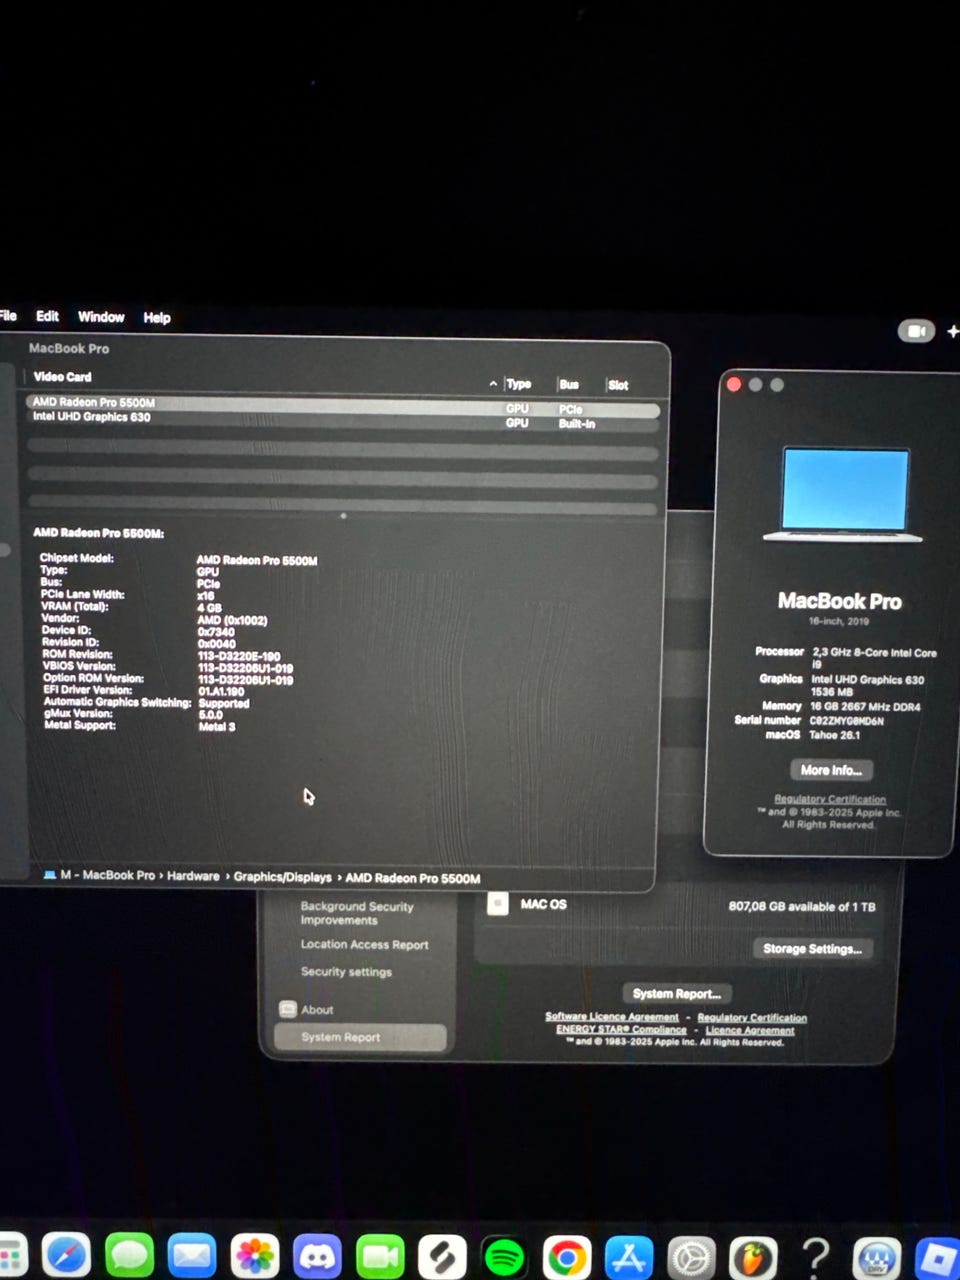Open Google Chrome from the Dock

pyautogui.click(x=566, y=1257)
